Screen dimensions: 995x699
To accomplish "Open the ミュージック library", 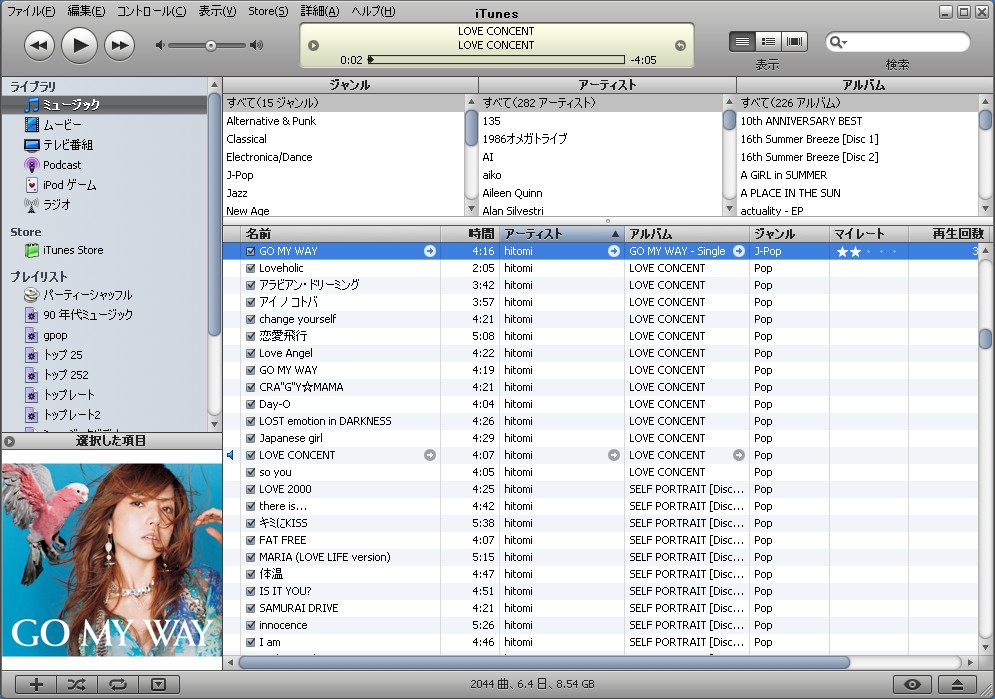I will click(x=105, y=105).
